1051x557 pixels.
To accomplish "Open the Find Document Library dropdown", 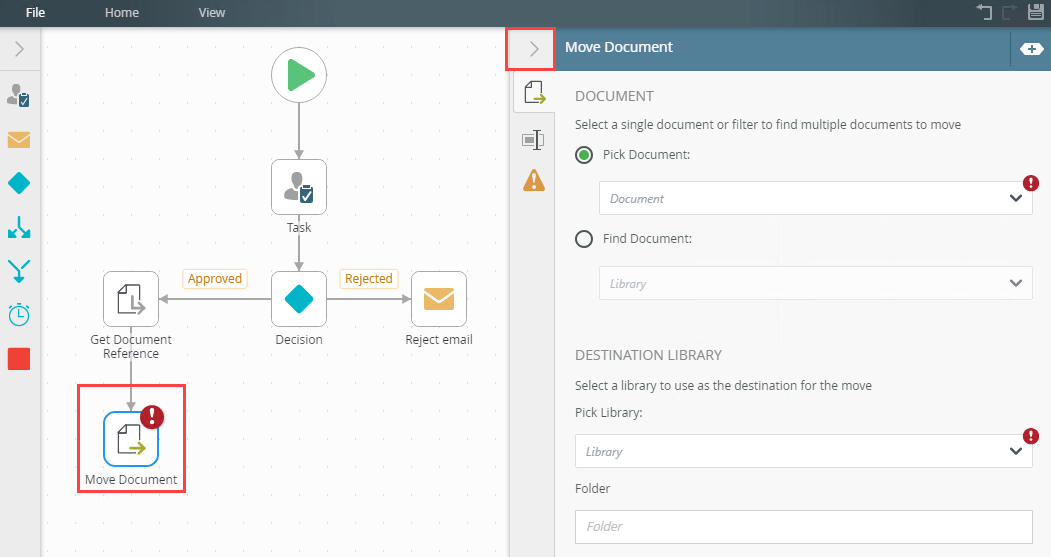I will [x=815, y=283].
